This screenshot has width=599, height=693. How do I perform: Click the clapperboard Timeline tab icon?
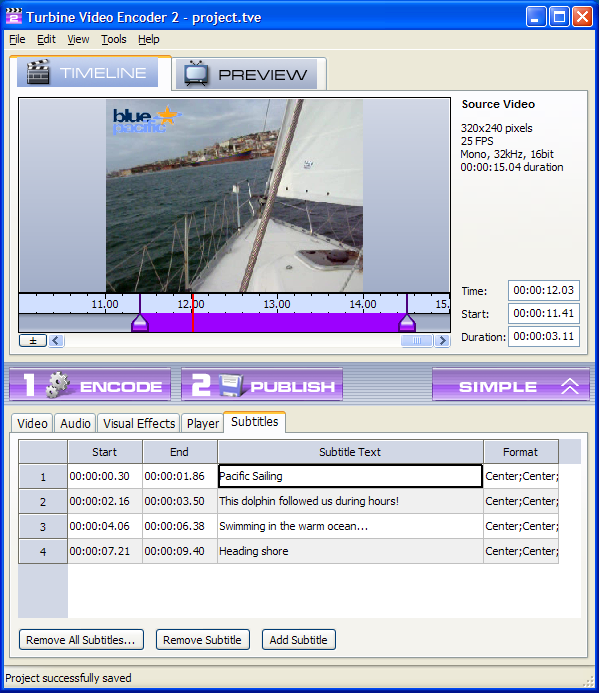(x=38, y=72)
